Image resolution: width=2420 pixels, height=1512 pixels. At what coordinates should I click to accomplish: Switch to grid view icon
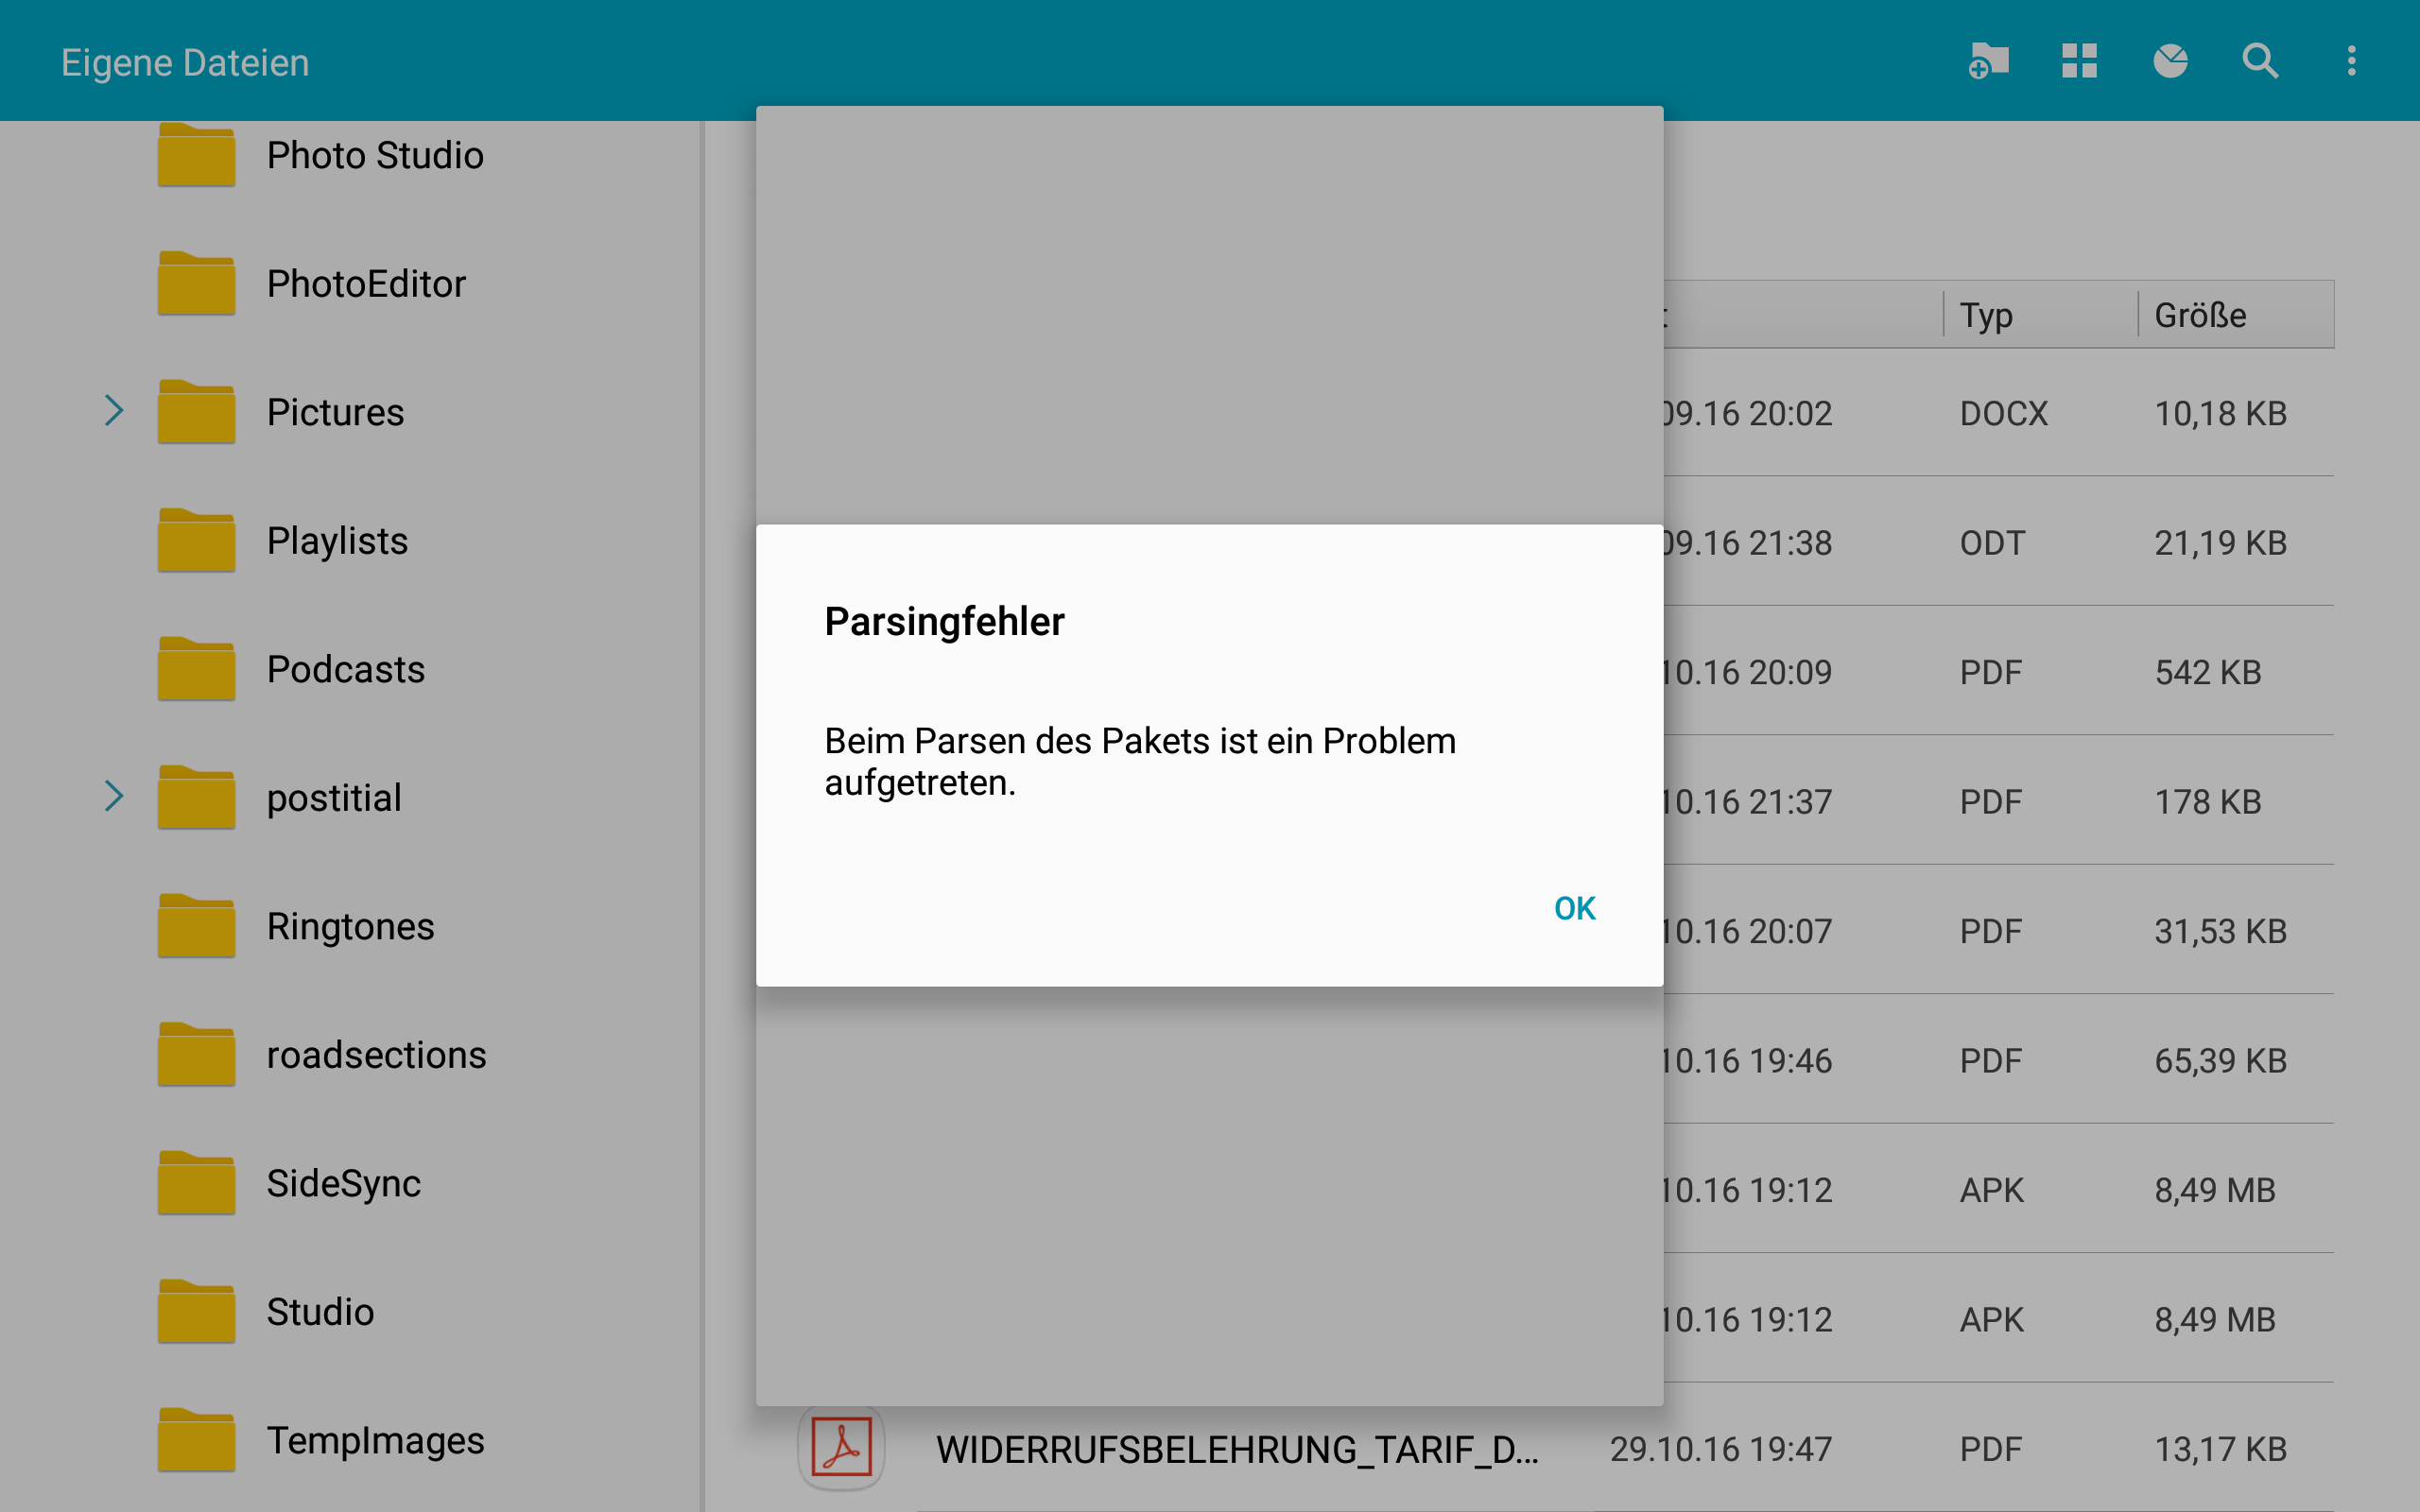coord(2079,61)
